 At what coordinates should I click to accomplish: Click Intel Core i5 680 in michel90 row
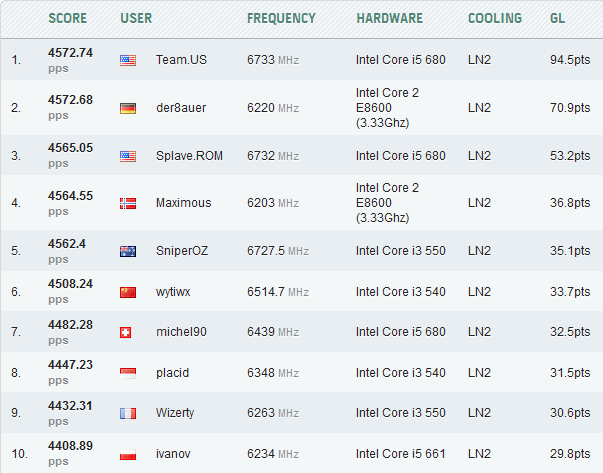click(x=400, y=332)
